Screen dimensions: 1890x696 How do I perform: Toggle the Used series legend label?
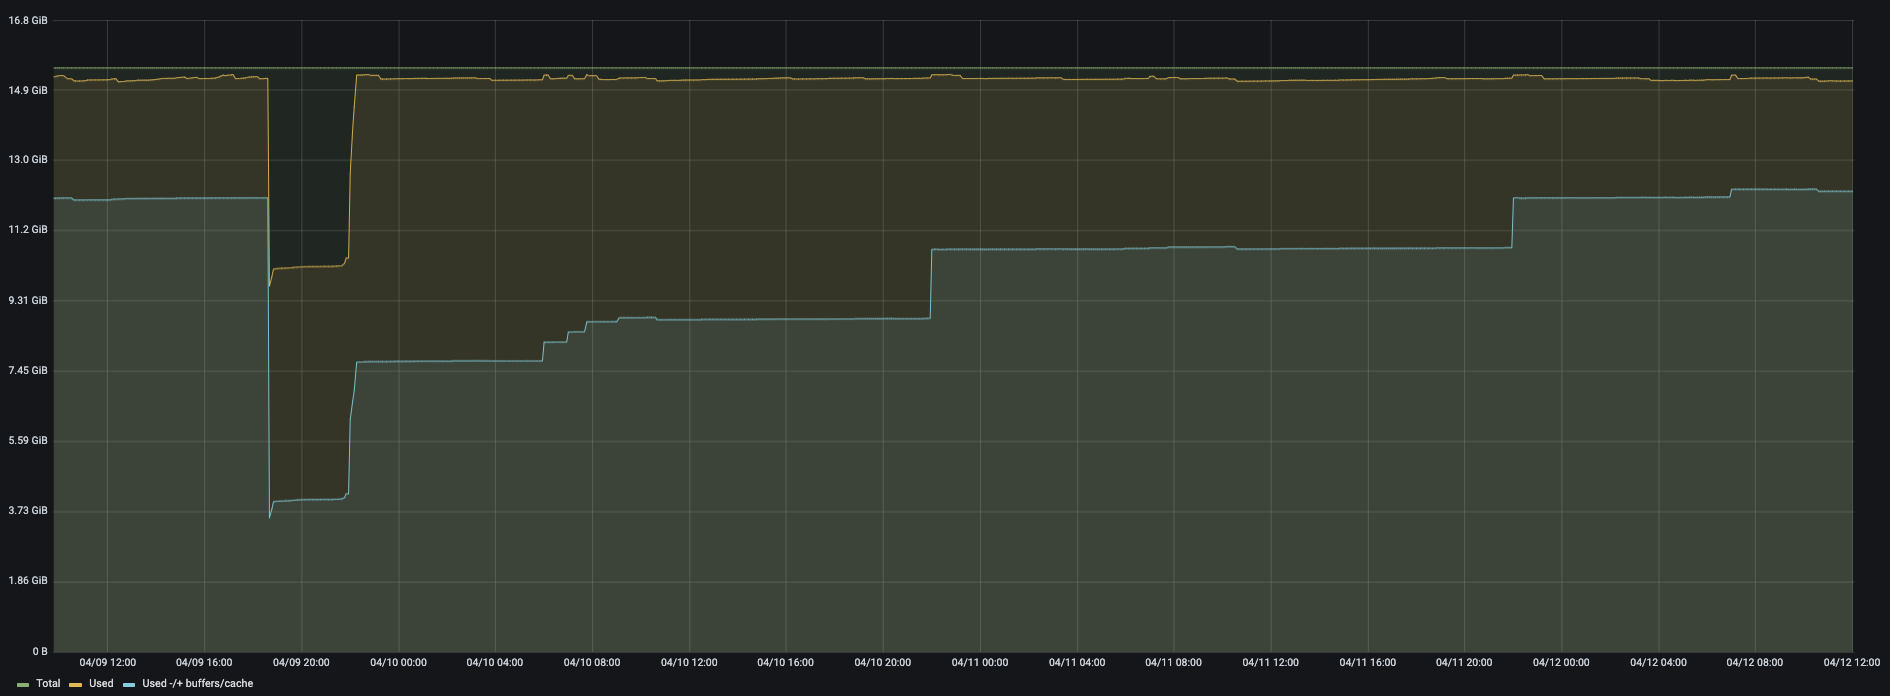(101, 684)
